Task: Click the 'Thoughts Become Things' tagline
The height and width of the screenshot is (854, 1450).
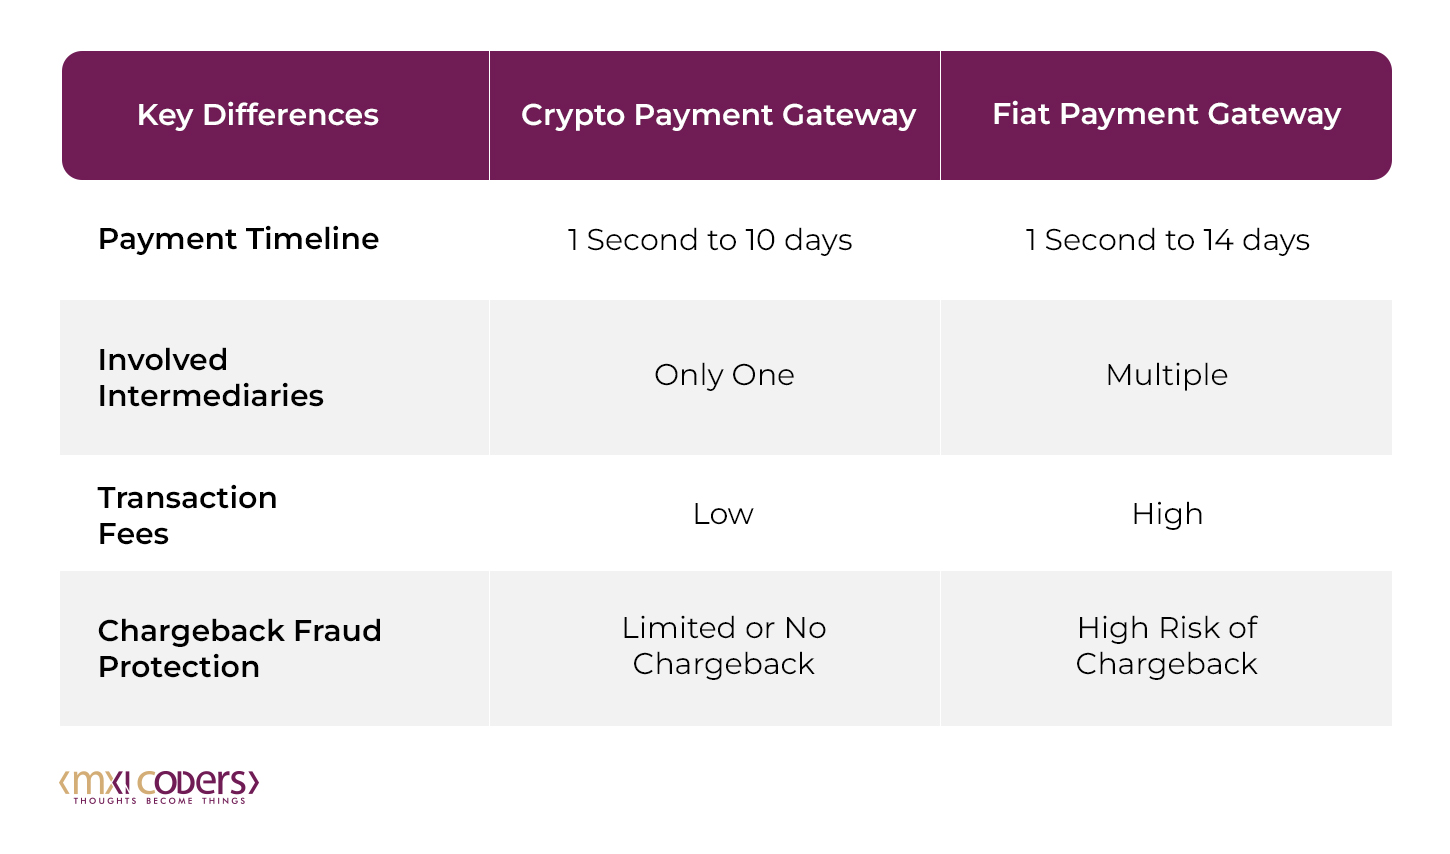Action: 159,801
